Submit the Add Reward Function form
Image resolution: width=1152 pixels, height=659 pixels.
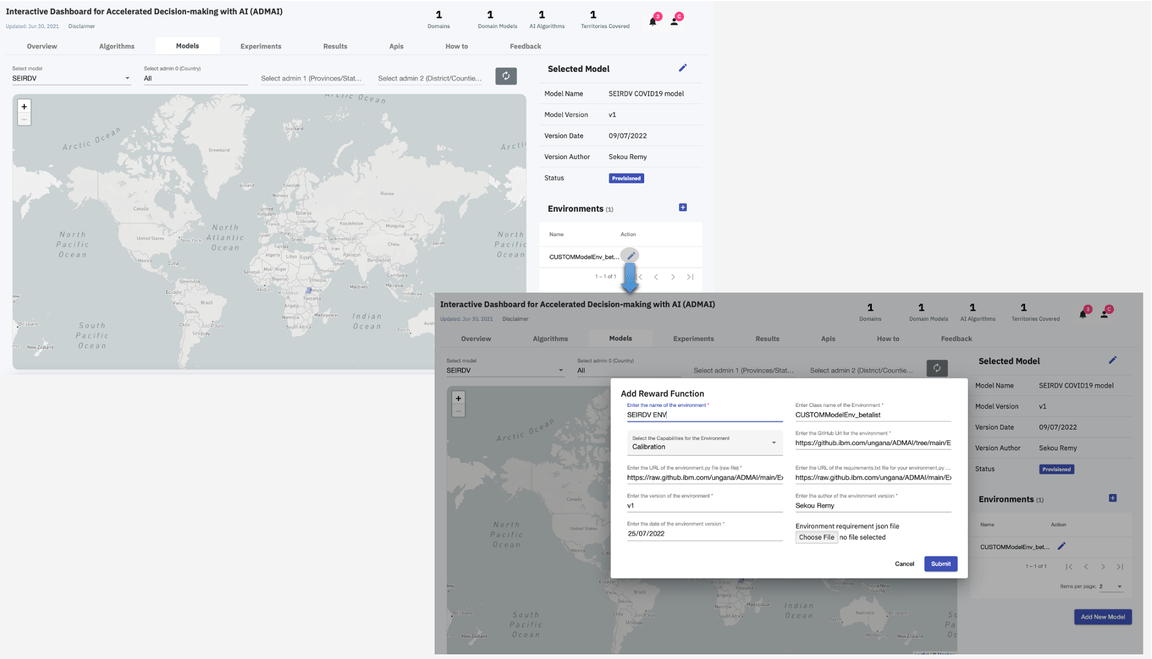[940, 564]
